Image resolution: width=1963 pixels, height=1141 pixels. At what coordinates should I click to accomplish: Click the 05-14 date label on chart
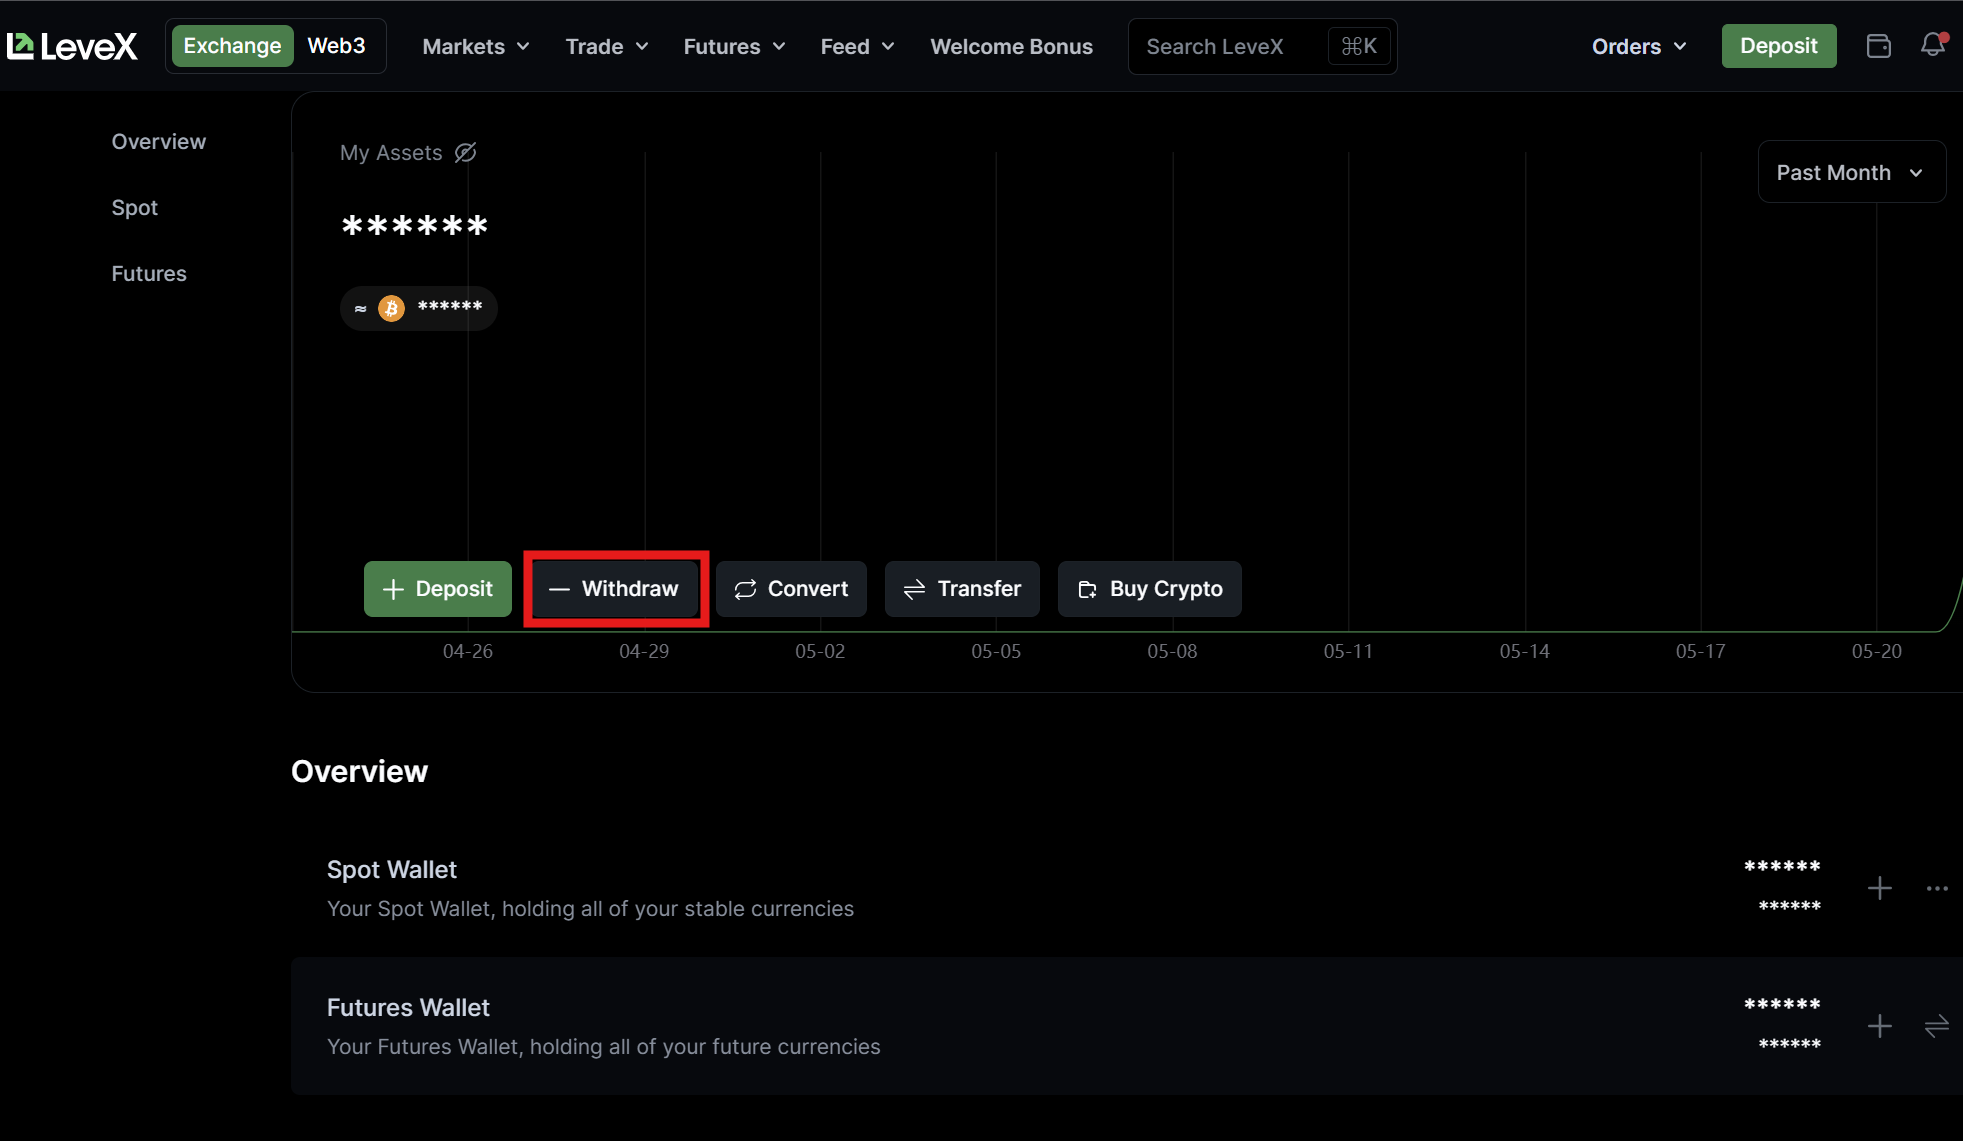point(1525,652)
